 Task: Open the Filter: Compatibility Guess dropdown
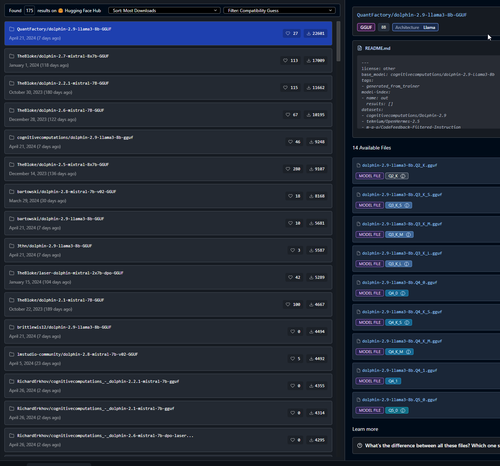pyautogui.click(x=280, y=11)
